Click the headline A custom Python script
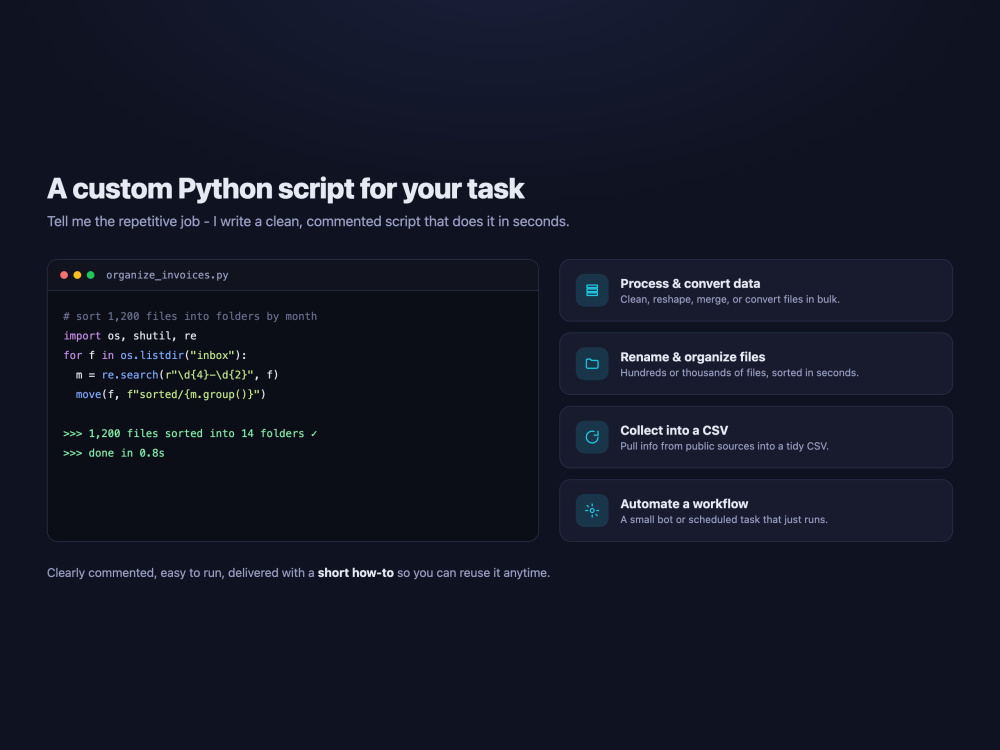Viewport: 1000px width, 750px height. pos(286,189)
